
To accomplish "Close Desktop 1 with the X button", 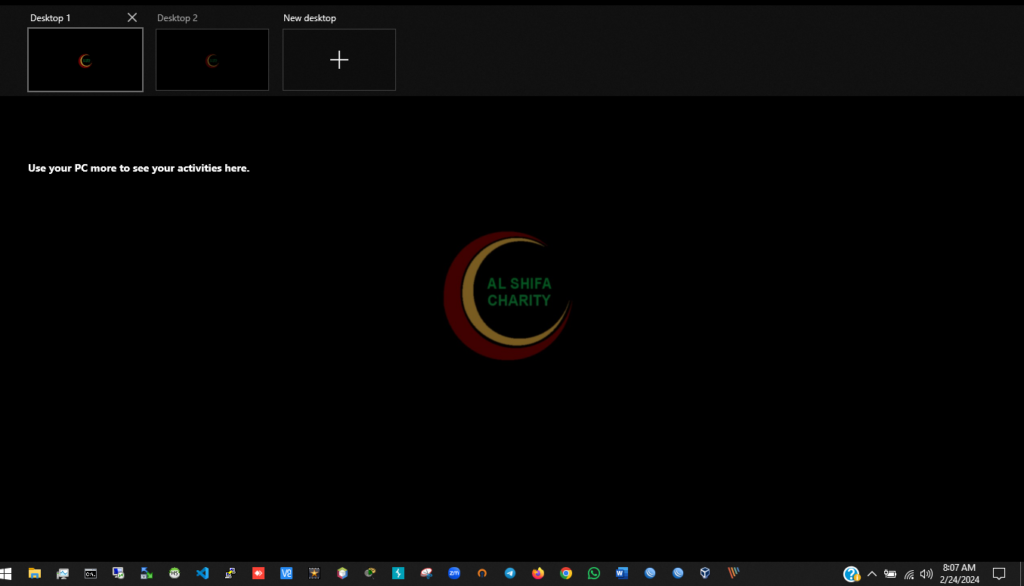I will coord(132,18).
